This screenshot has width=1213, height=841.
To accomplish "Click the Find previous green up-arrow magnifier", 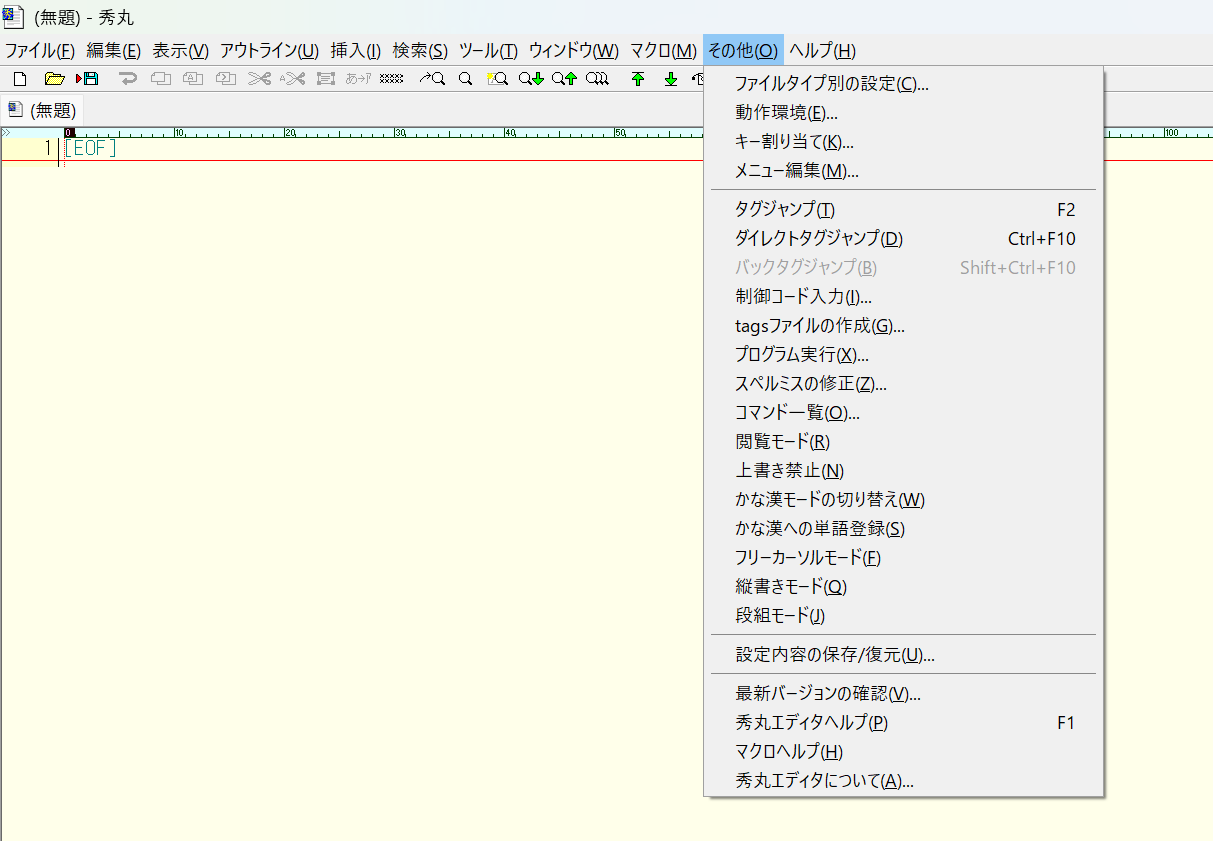I will tap(564, 79).
